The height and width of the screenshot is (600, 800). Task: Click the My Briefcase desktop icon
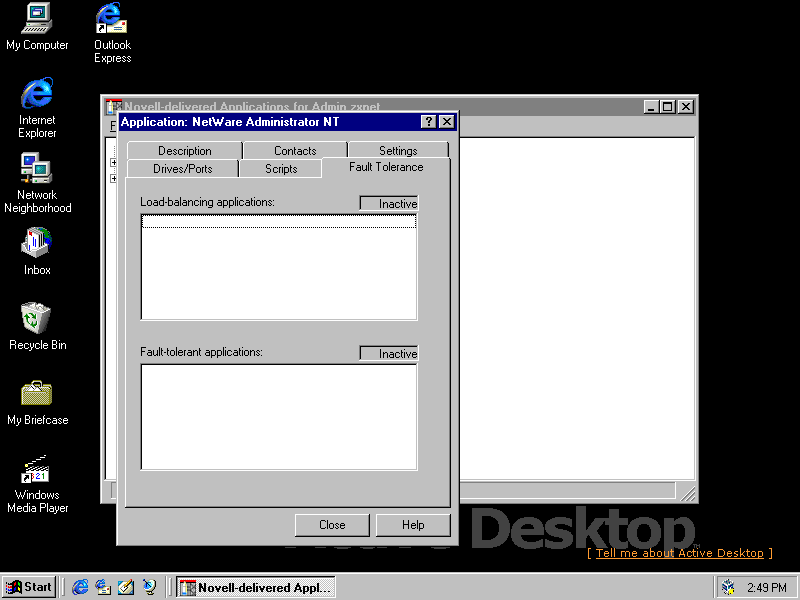coord(37,402)
